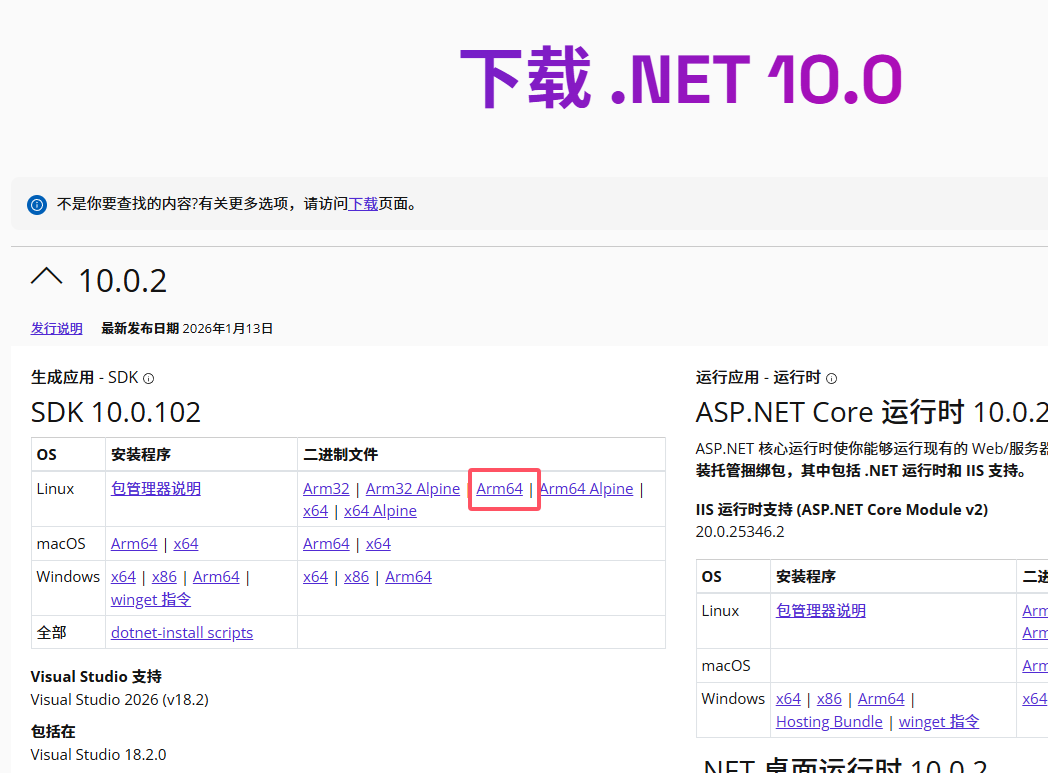This screenshot has width=1048, height=773.
Task: Download macOS Arm64 SDK installer
Action: [x=134, y=543]
